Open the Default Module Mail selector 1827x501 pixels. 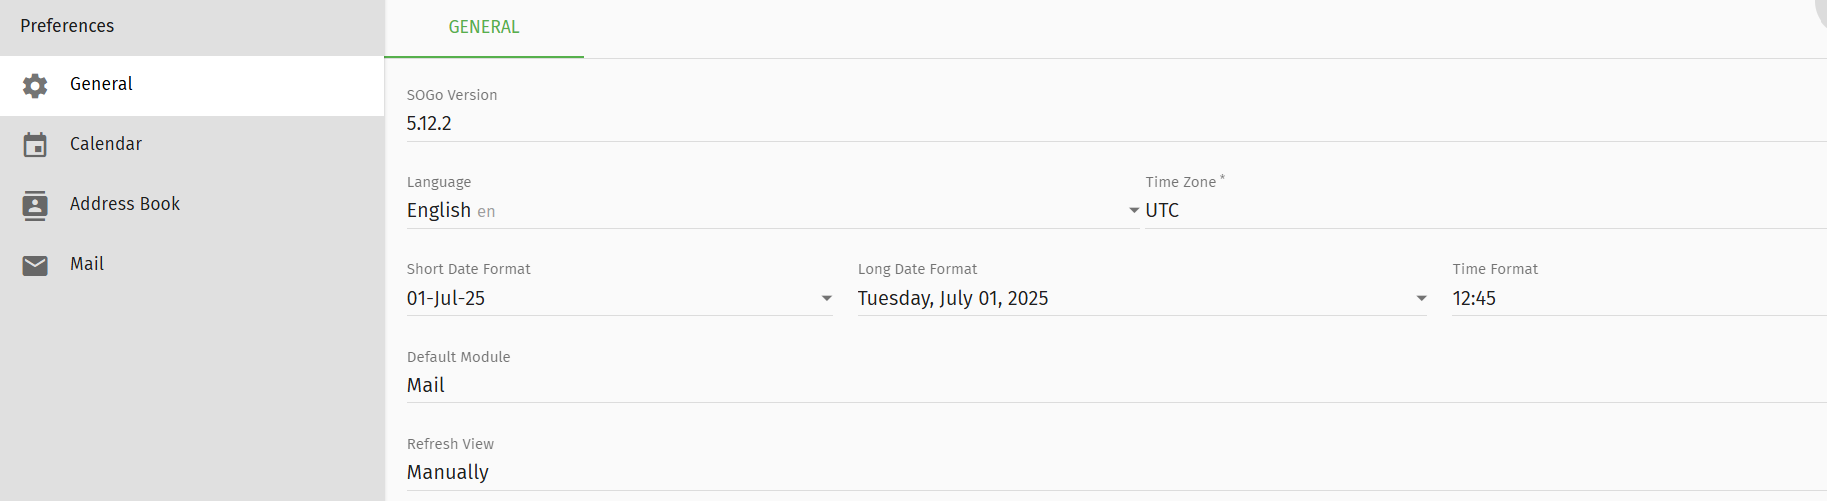tap(1116, 385)
